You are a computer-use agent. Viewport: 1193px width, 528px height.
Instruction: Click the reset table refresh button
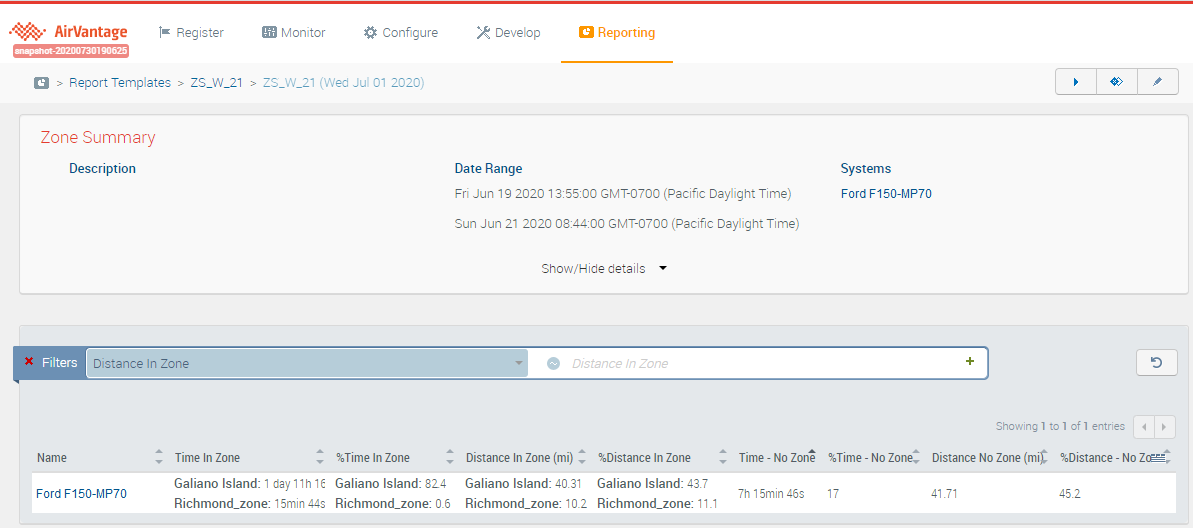[1156, 363]
